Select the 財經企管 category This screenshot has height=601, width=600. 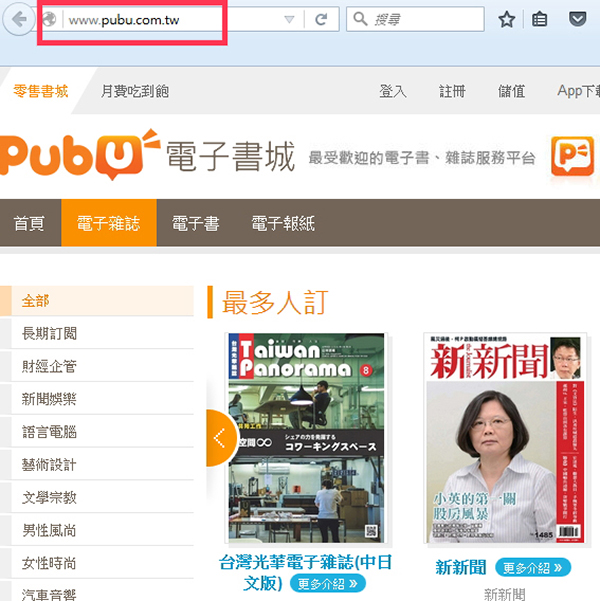tap(97, 366)
